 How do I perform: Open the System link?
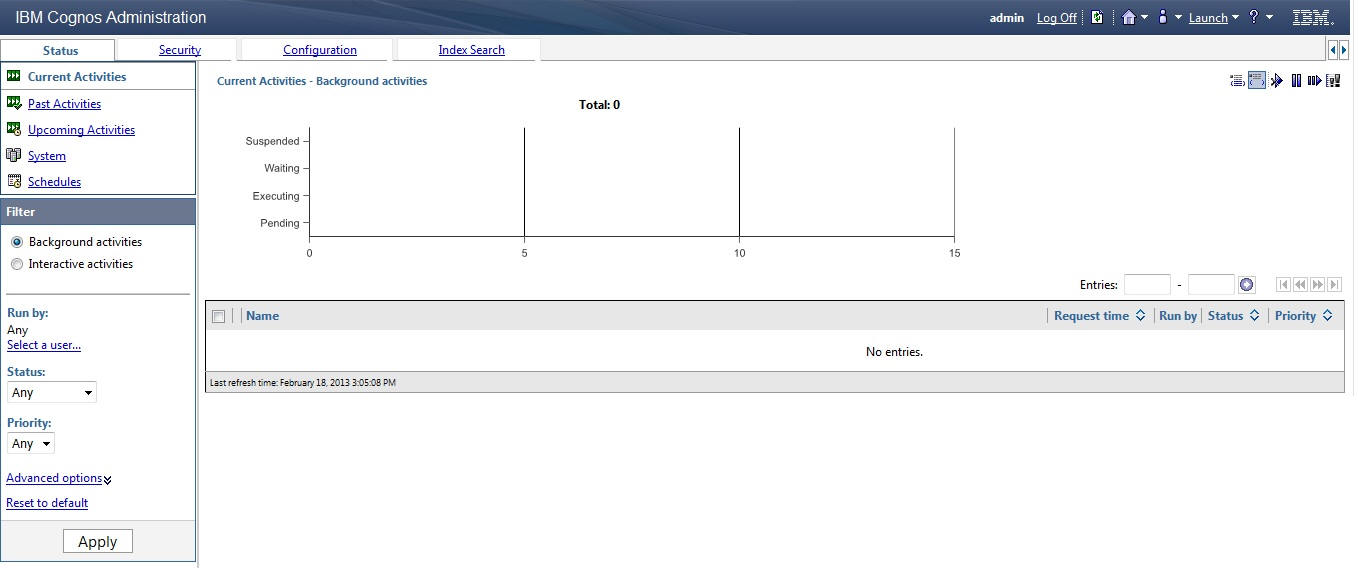pos(47,156)
